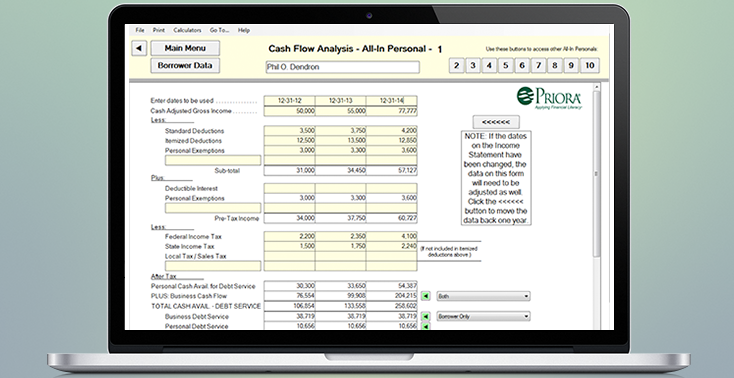Click Personal Cash Avail. value 30,300
This screenshot has height=378, width=734.
[289, 286]
